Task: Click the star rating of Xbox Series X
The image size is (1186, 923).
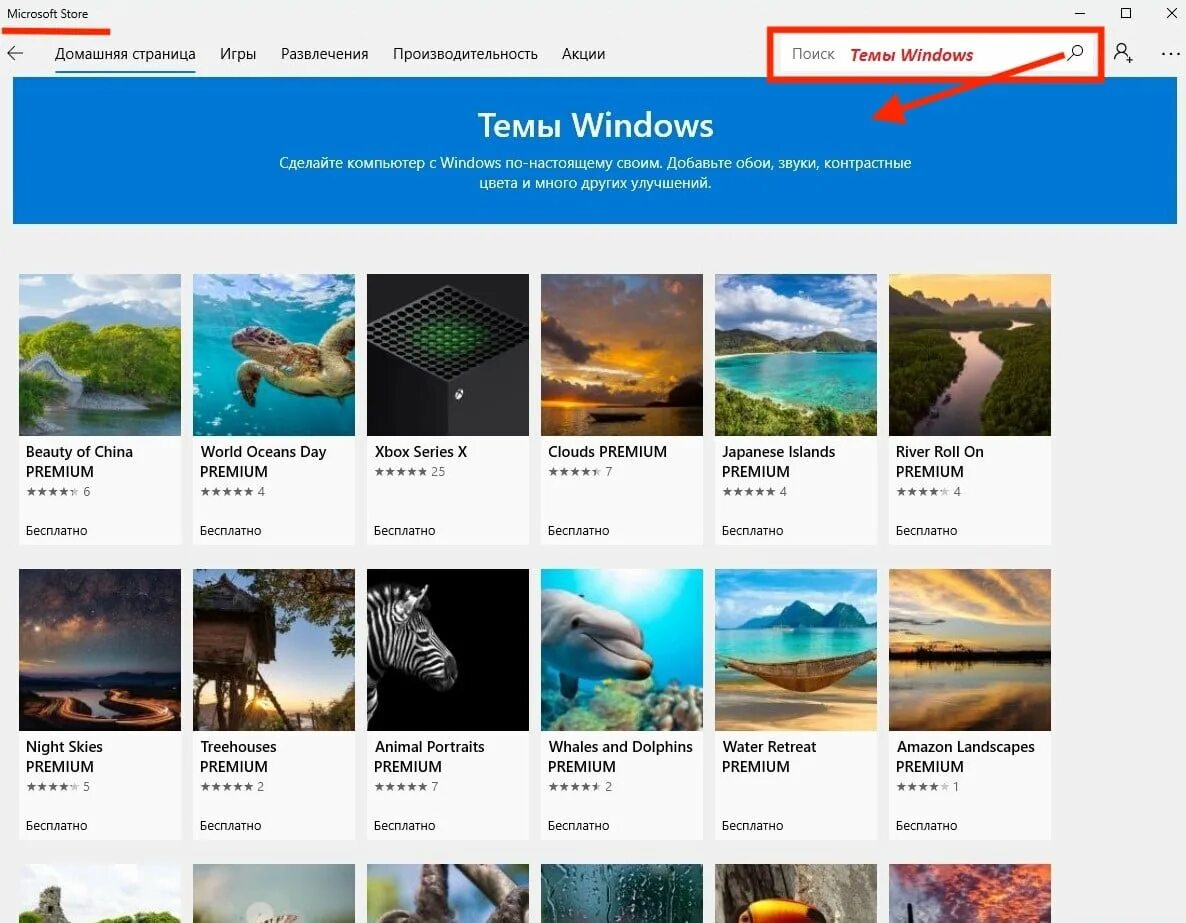Action: [401, 472]
